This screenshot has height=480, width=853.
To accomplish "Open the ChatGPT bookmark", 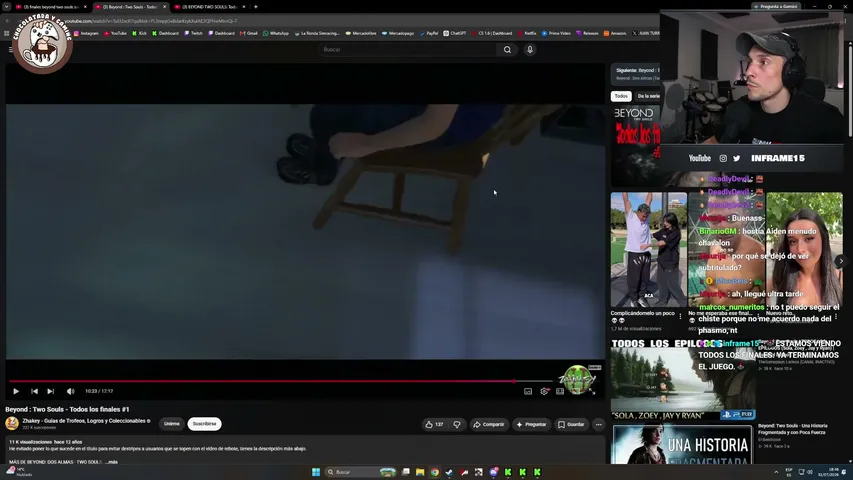I will [455, 33].
